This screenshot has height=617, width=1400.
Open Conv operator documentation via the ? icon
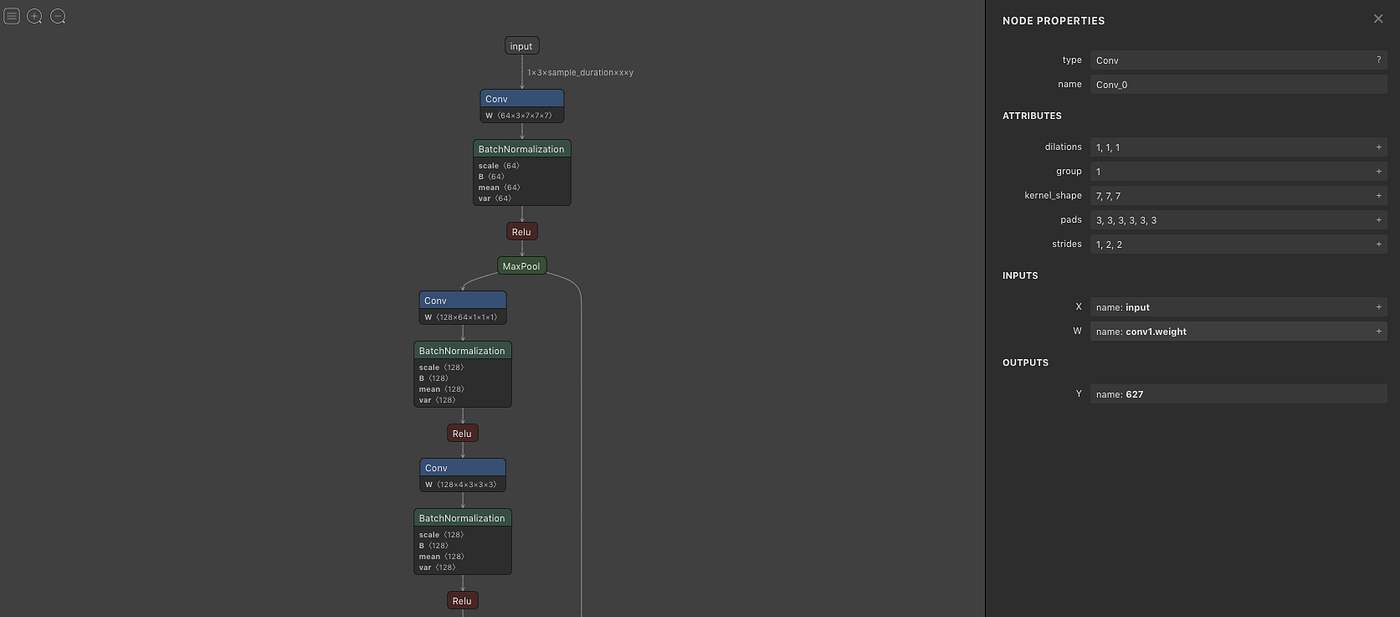pos(1378,59)
